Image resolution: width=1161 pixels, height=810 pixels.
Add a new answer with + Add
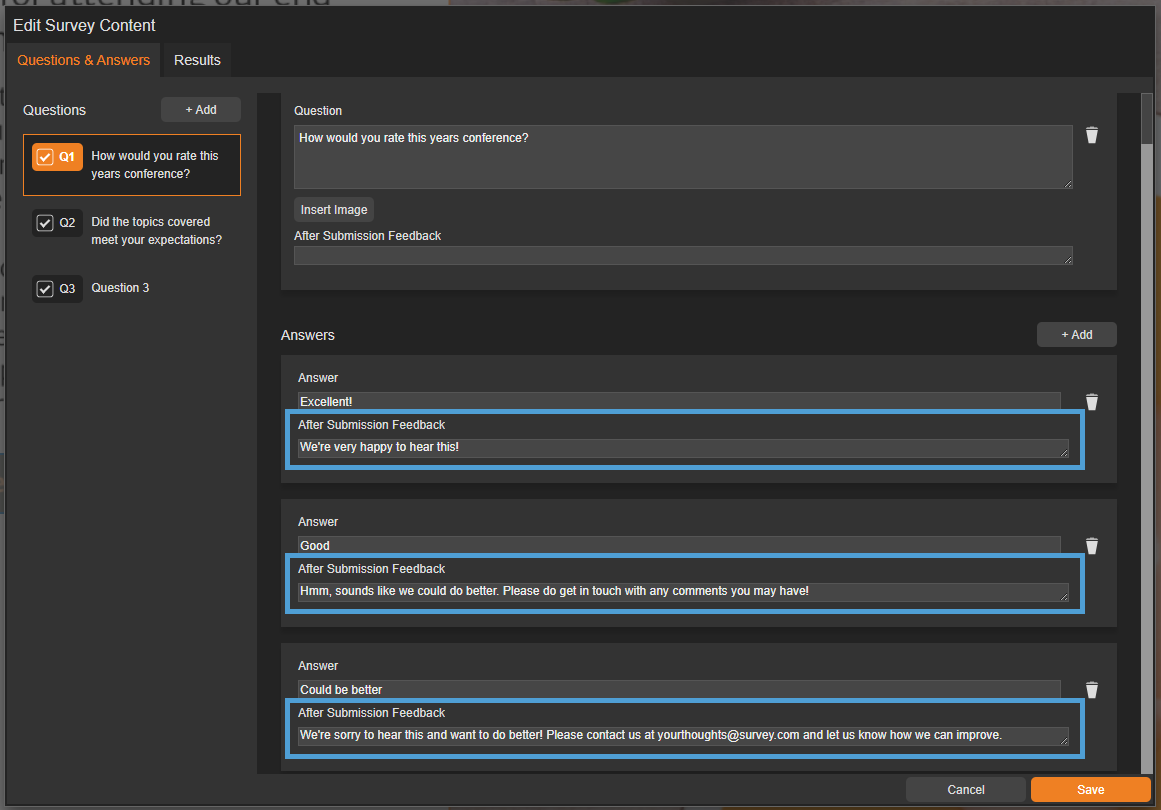(x=1076, y=335)
